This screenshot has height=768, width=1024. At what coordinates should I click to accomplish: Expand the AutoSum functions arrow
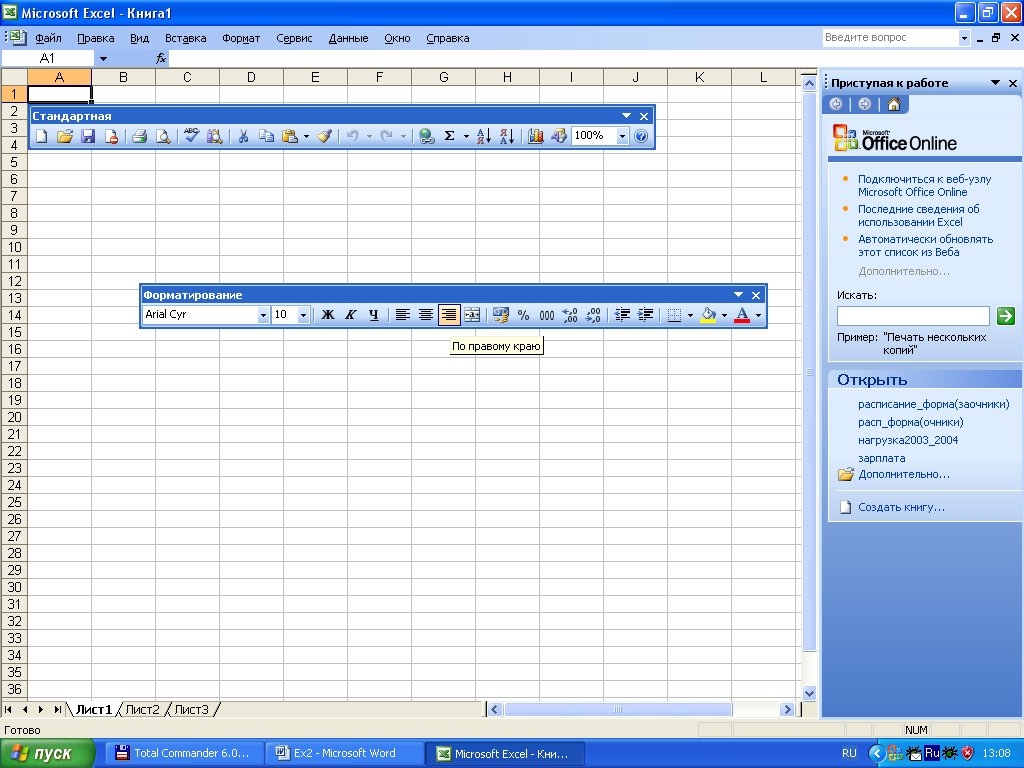coord(466,136)
